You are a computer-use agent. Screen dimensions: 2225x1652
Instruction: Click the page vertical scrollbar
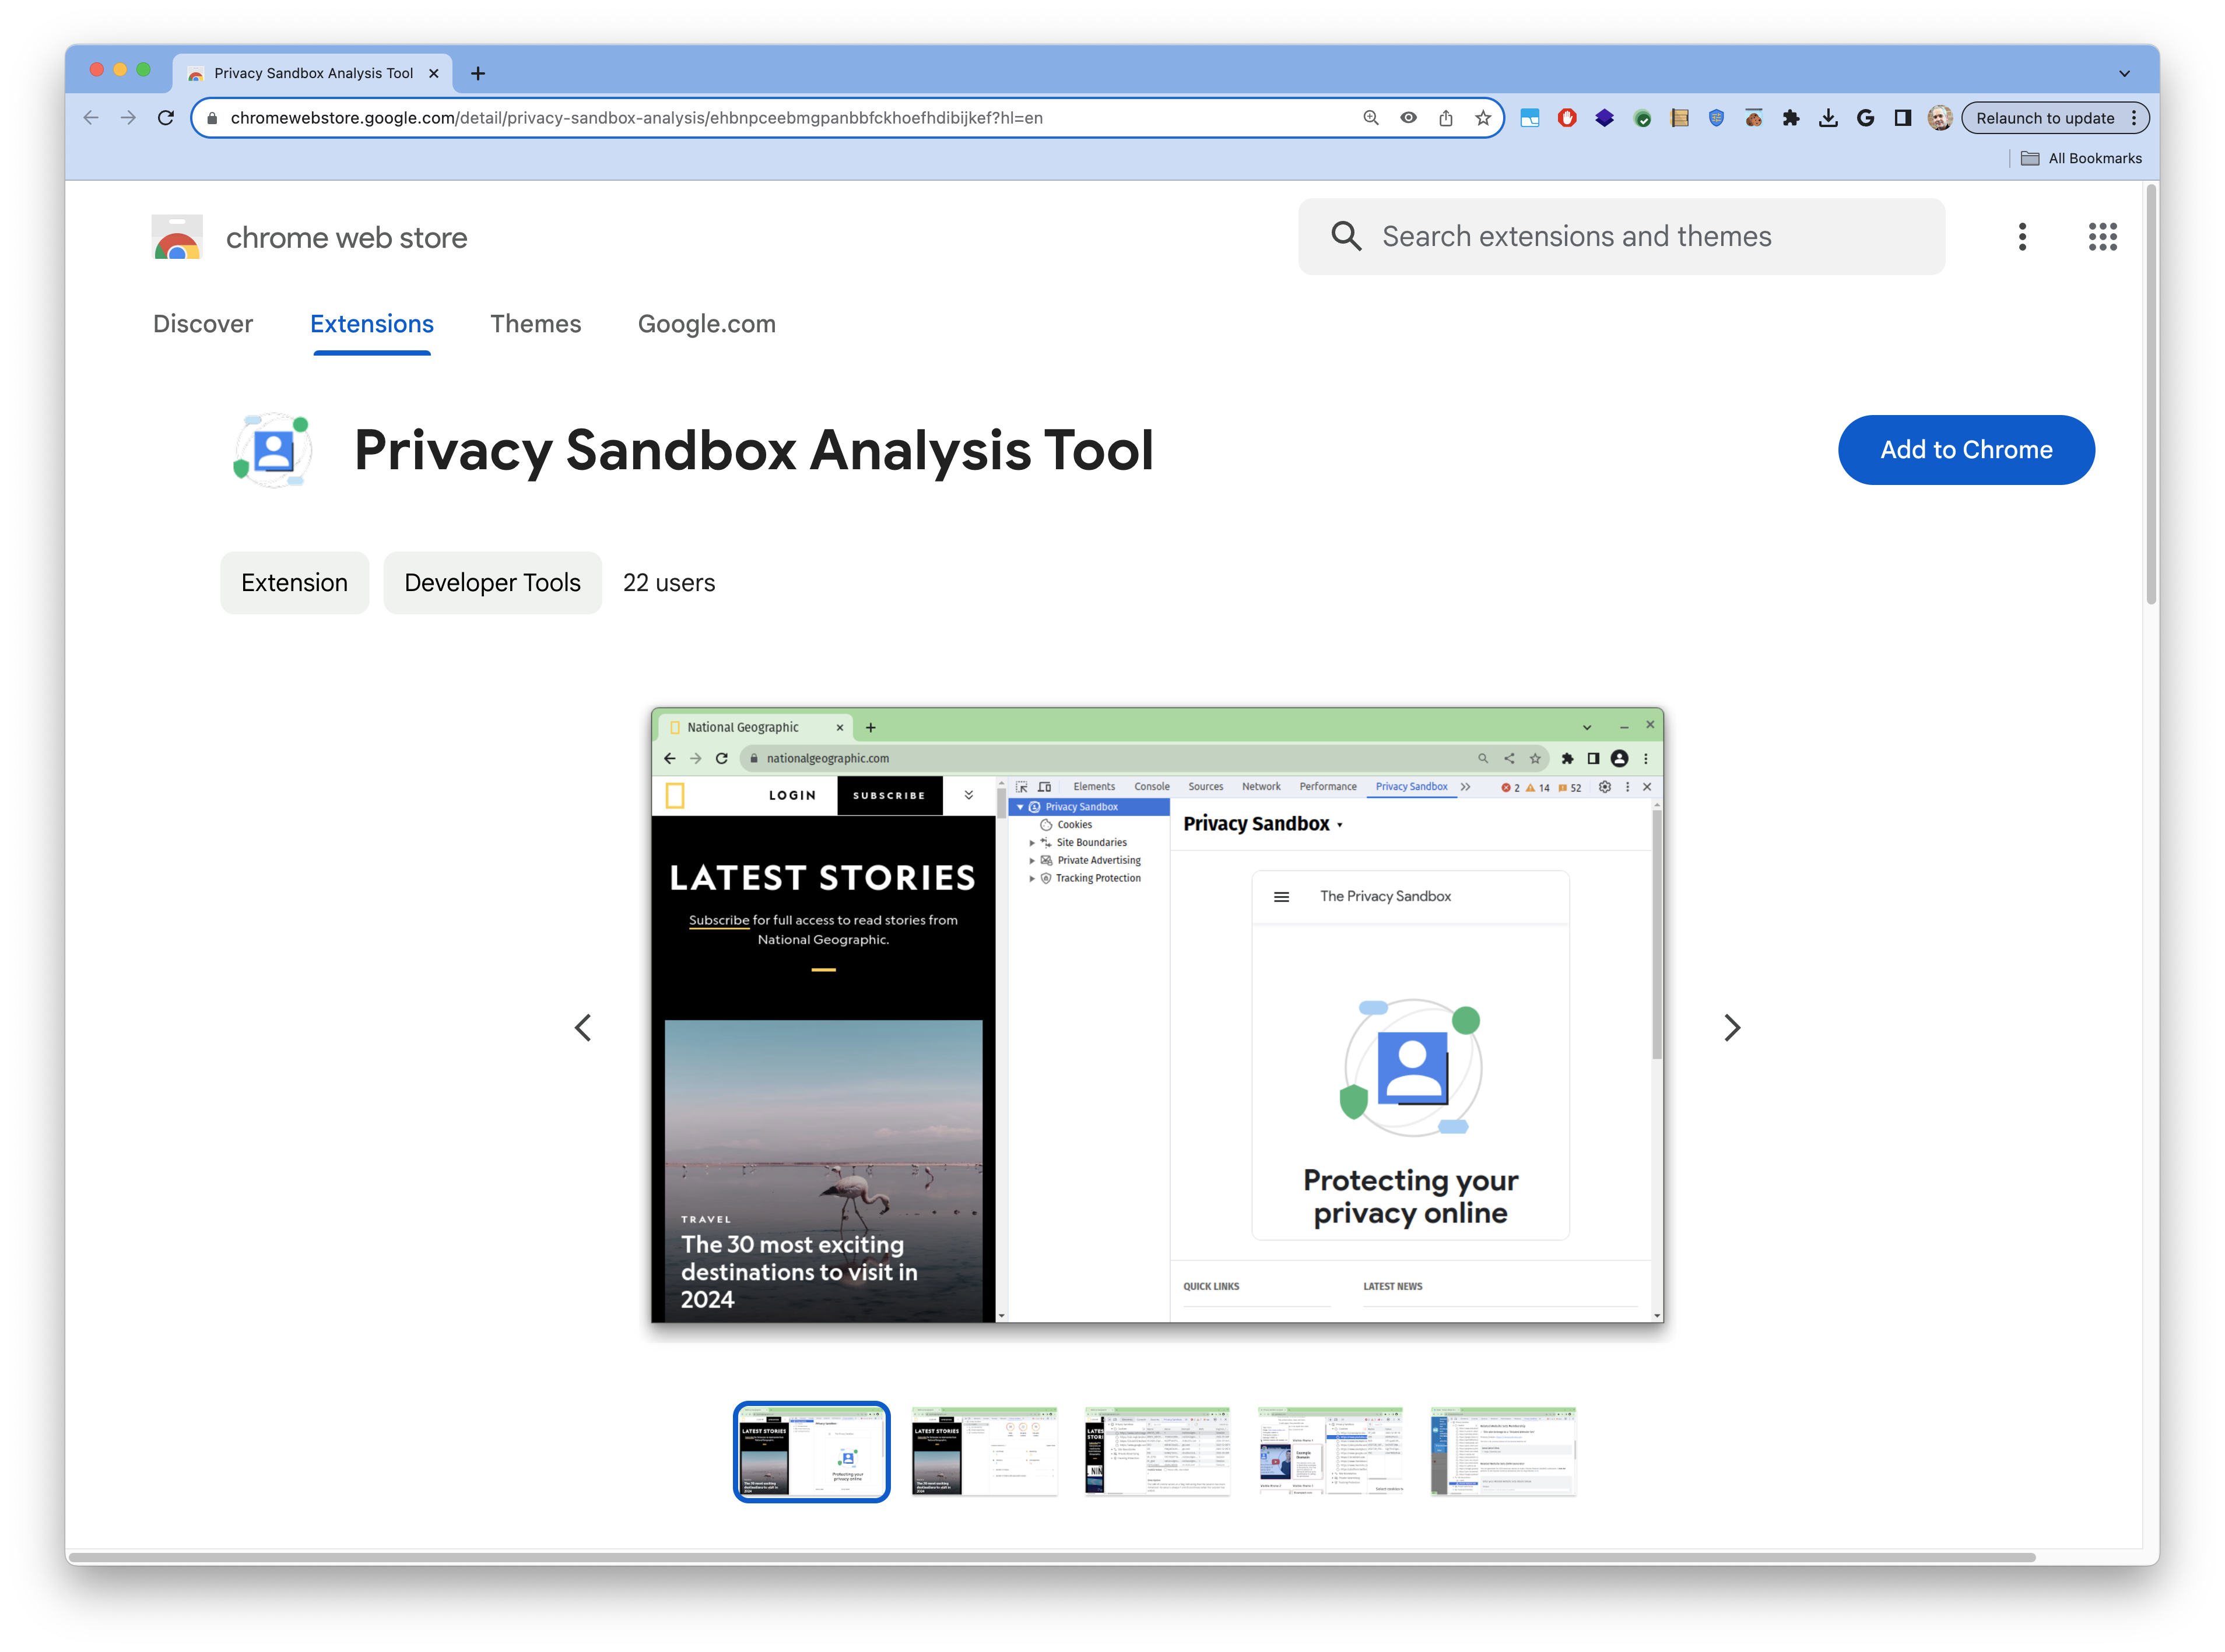[2150, 395]
